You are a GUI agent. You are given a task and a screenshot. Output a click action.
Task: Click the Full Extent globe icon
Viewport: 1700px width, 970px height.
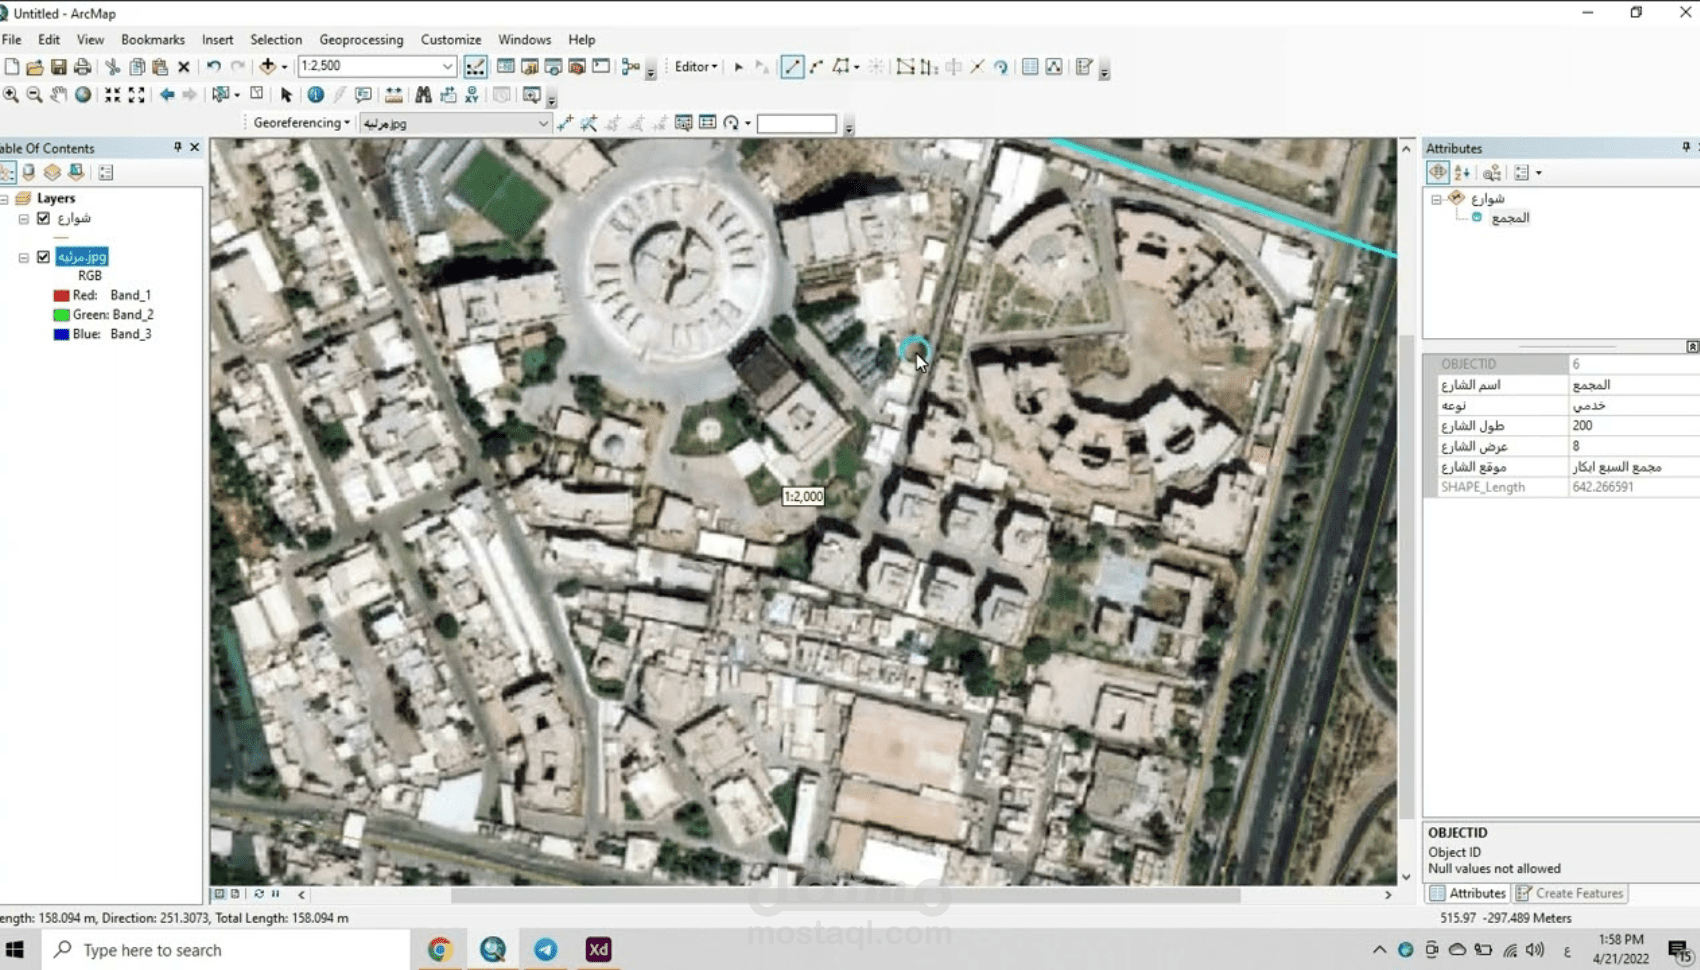83,95
